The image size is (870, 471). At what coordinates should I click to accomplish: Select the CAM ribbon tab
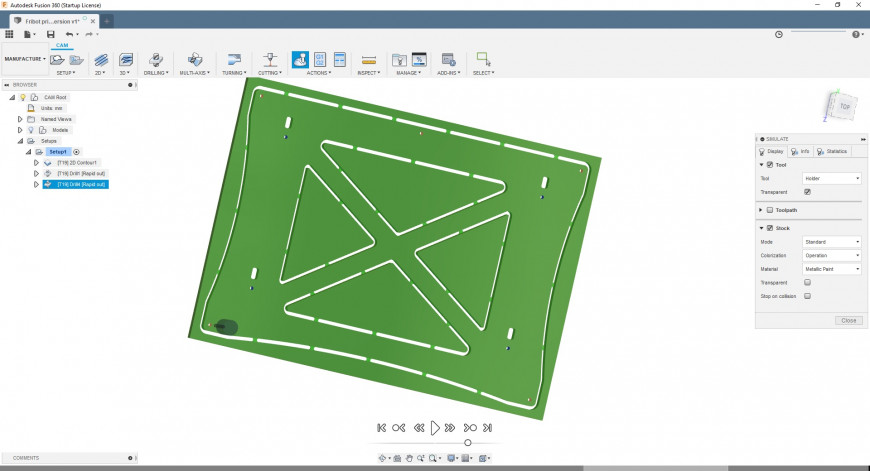(62, 45)
